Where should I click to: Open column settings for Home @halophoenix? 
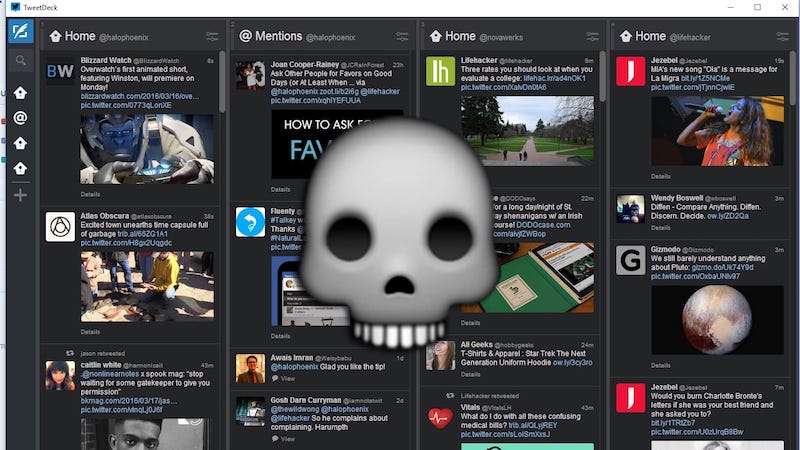pyautogui.click(x=212, y=36)
